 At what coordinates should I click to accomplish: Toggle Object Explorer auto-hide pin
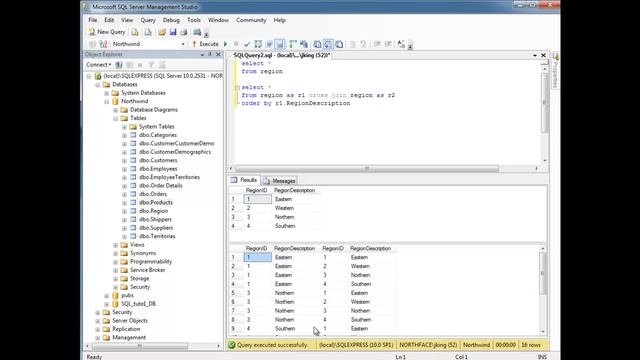(210, 54)
